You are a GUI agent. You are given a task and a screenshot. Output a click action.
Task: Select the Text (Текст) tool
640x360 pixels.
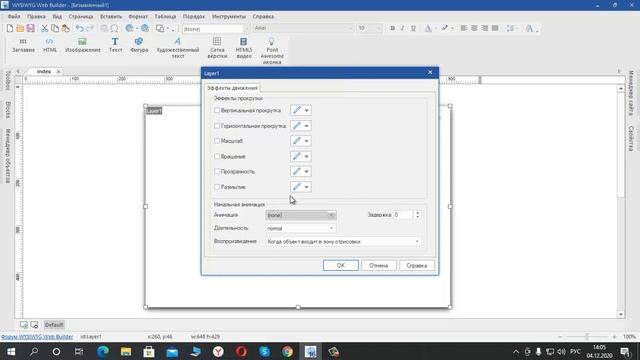116,45
